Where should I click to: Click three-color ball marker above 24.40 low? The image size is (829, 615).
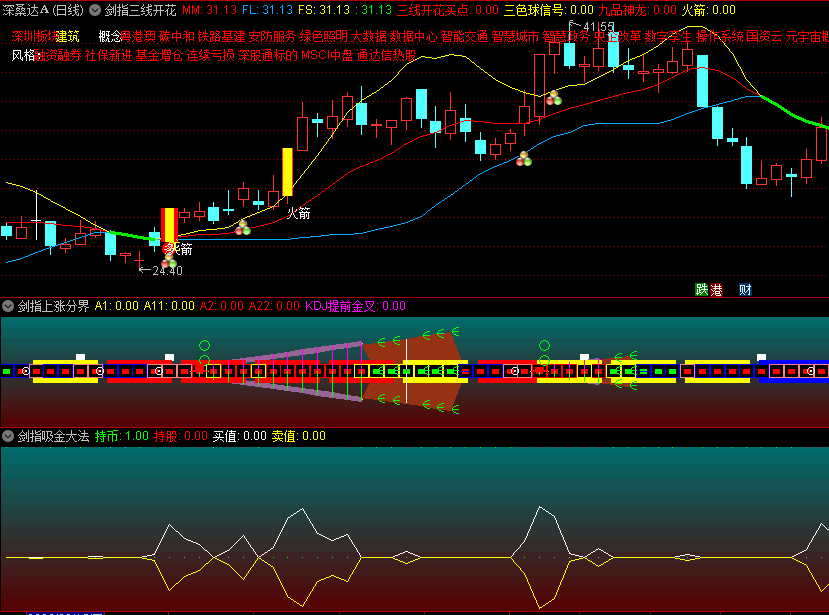click(x=169, y=261)
